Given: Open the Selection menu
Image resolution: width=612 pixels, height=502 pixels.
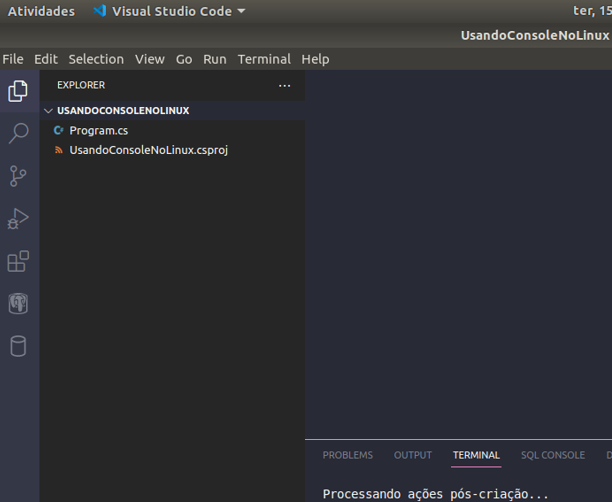Looking at the screenshot, I should click(x=96, y=59).
